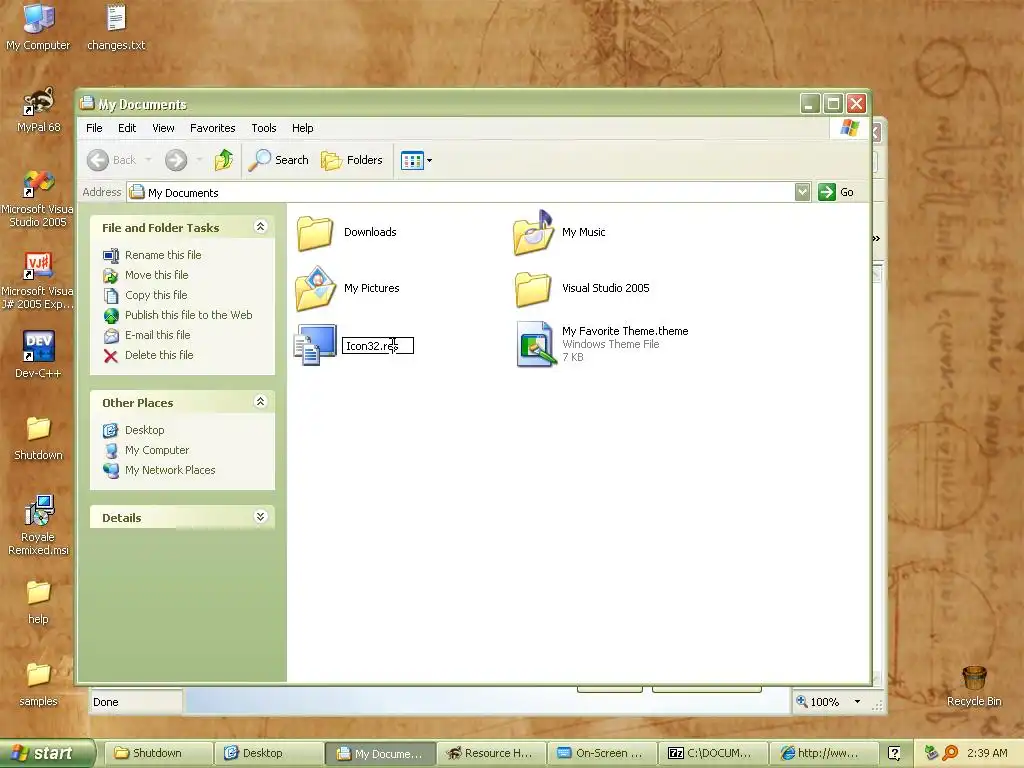Select the changes.txt desktop file

click(116, 26)
